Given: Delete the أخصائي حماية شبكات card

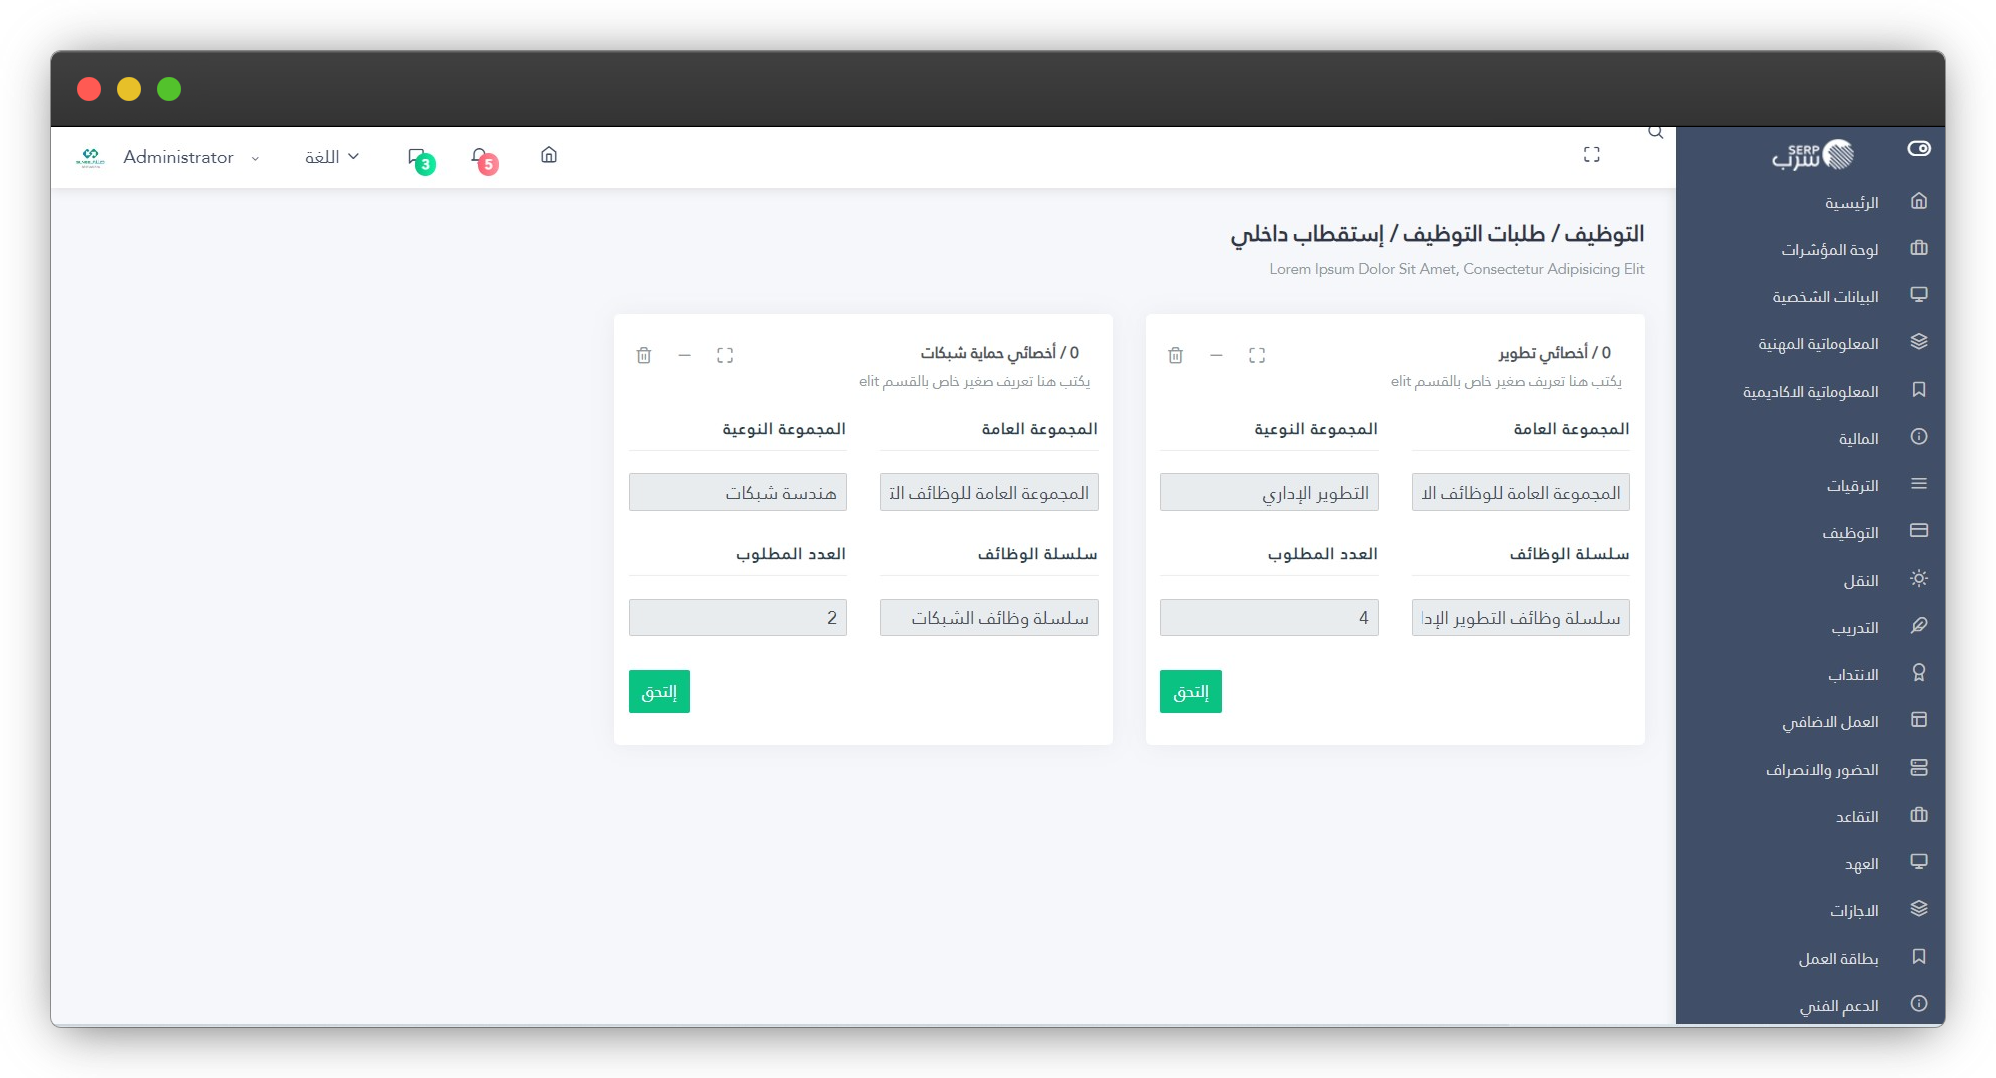Looking at the screenshot, I should coord(644,355).
